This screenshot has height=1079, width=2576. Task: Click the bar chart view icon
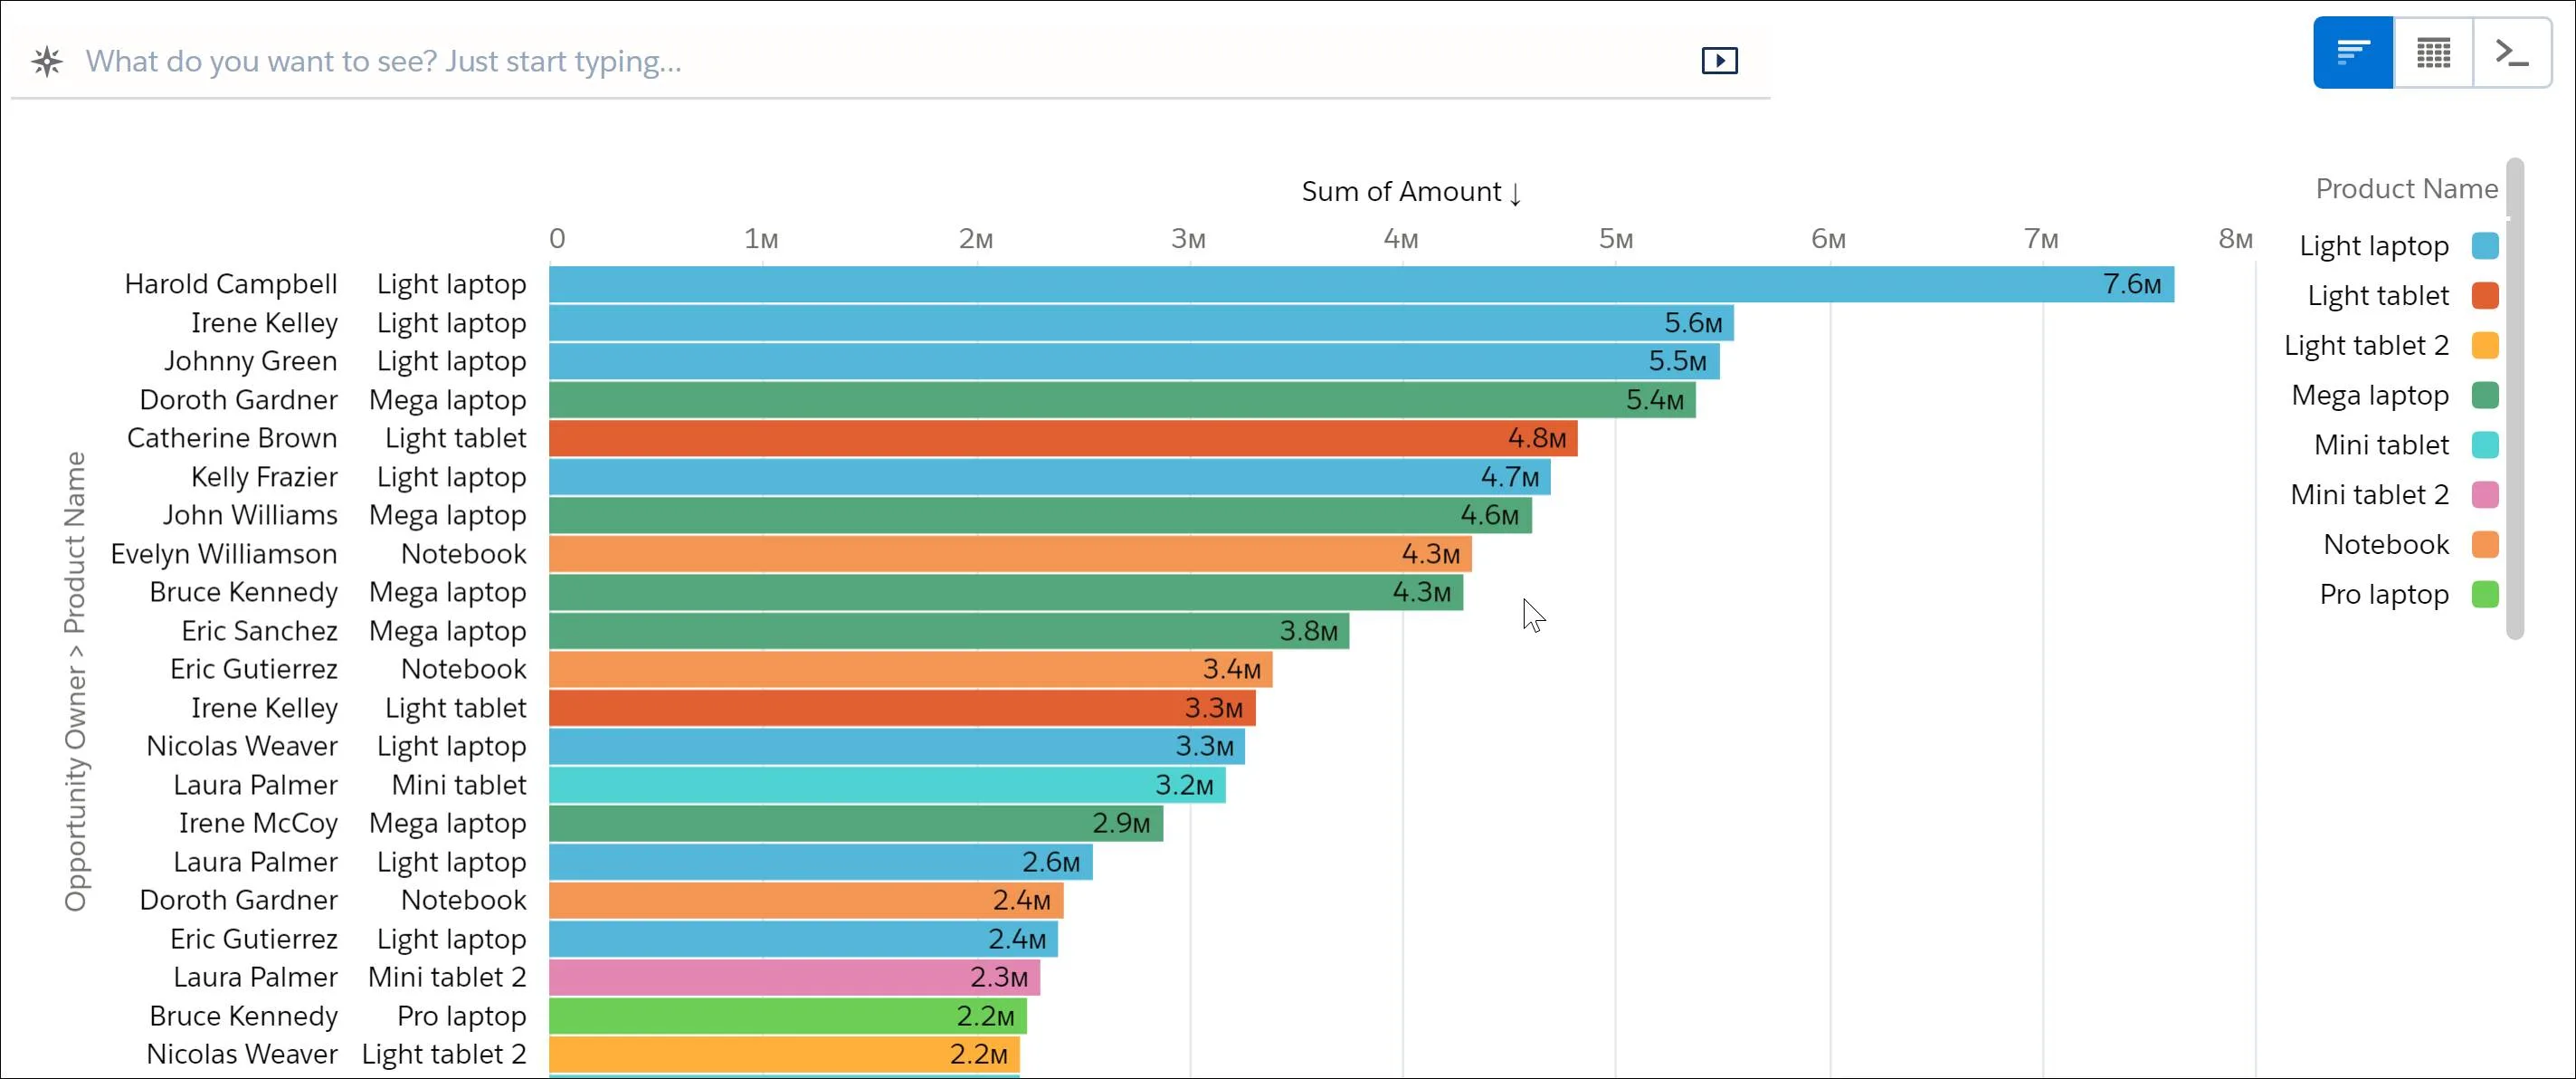tap(2353, 53)
